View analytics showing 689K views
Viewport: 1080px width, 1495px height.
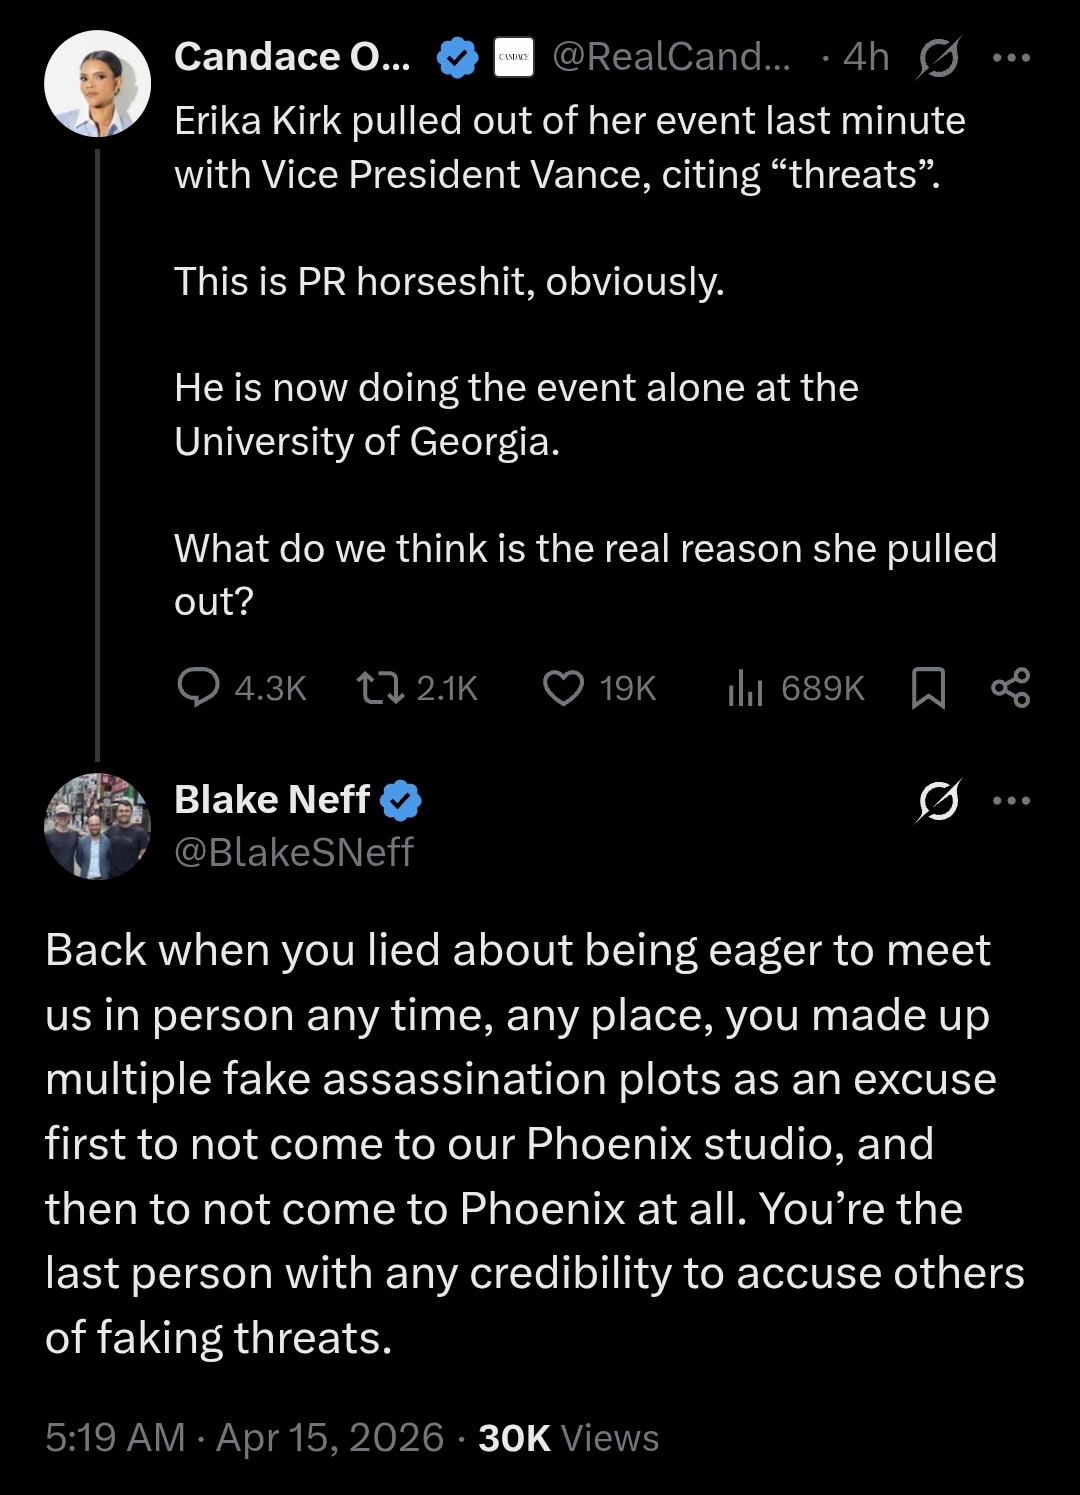click(x=746, y=688)
